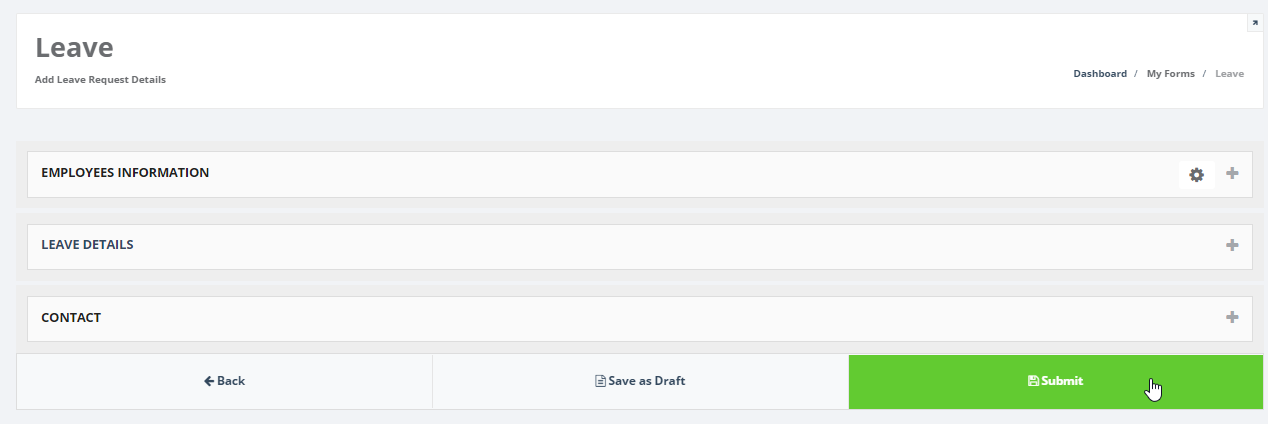1268x424 pixels.
Task: Select the Leave breadcrumb item
Action: coord(1229,74)
